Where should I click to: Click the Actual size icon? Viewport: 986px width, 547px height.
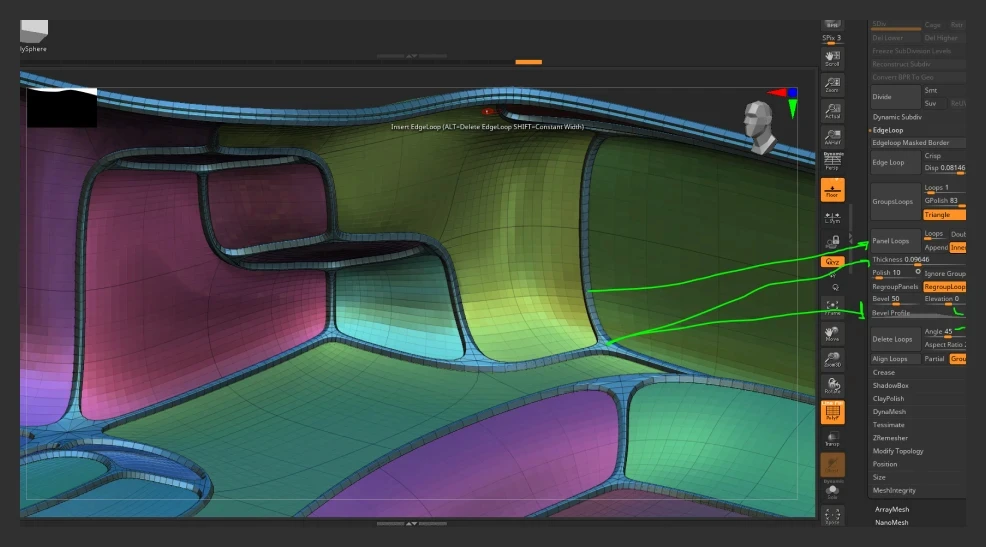point(832,111)
